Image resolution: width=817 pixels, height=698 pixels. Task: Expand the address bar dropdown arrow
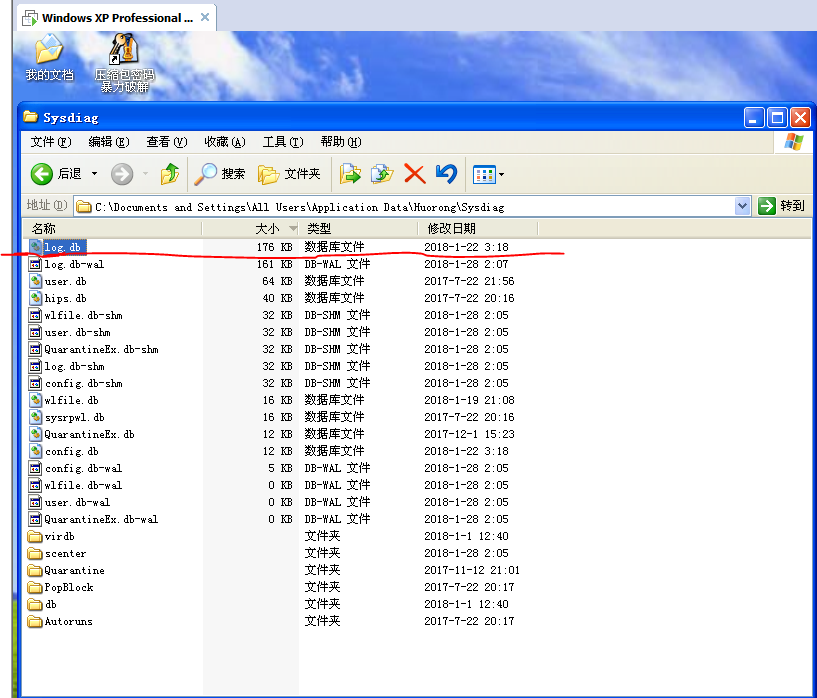[x=742, y=206]
